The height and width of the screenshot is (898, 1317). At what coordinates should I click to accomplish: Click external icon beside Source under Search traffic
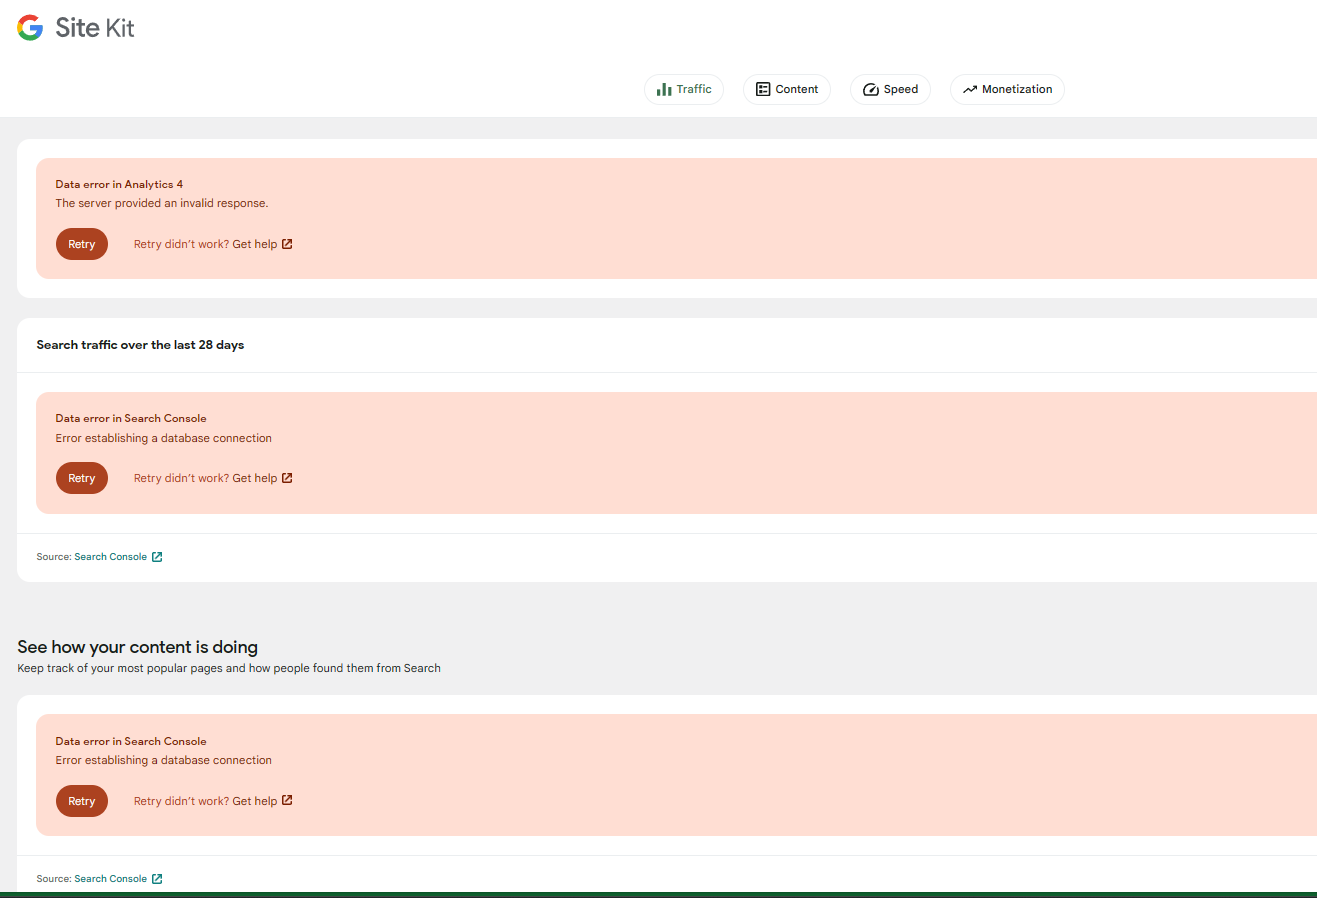pyautogui.click(x=157, y=557)
